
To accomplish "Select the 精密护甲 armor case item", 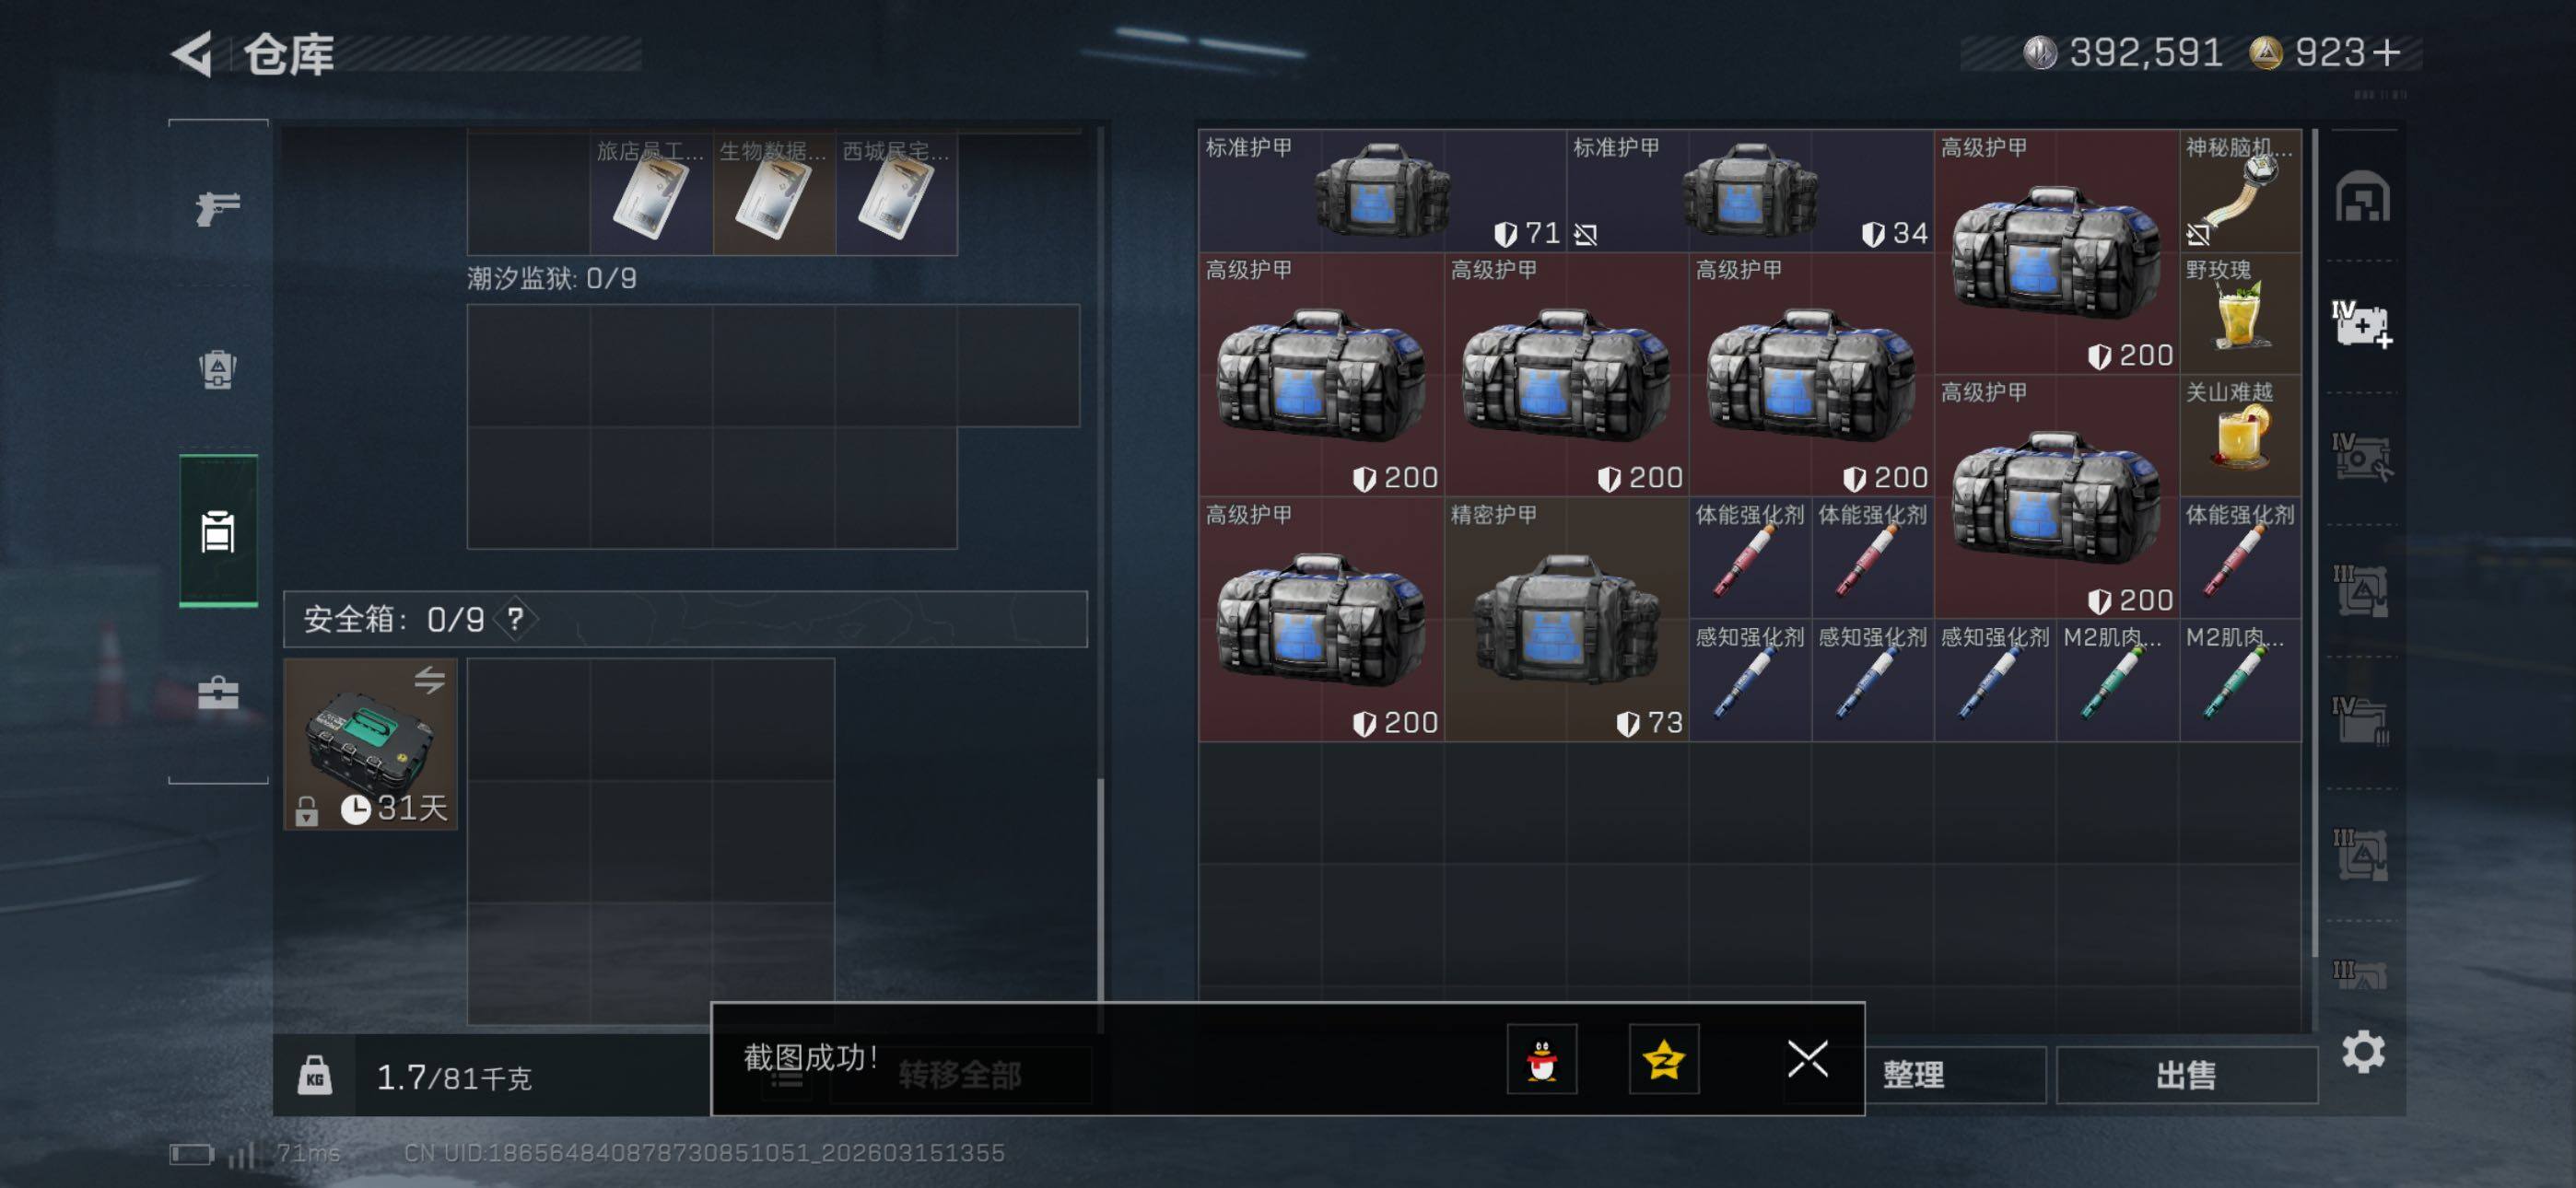I will 1566,619.
